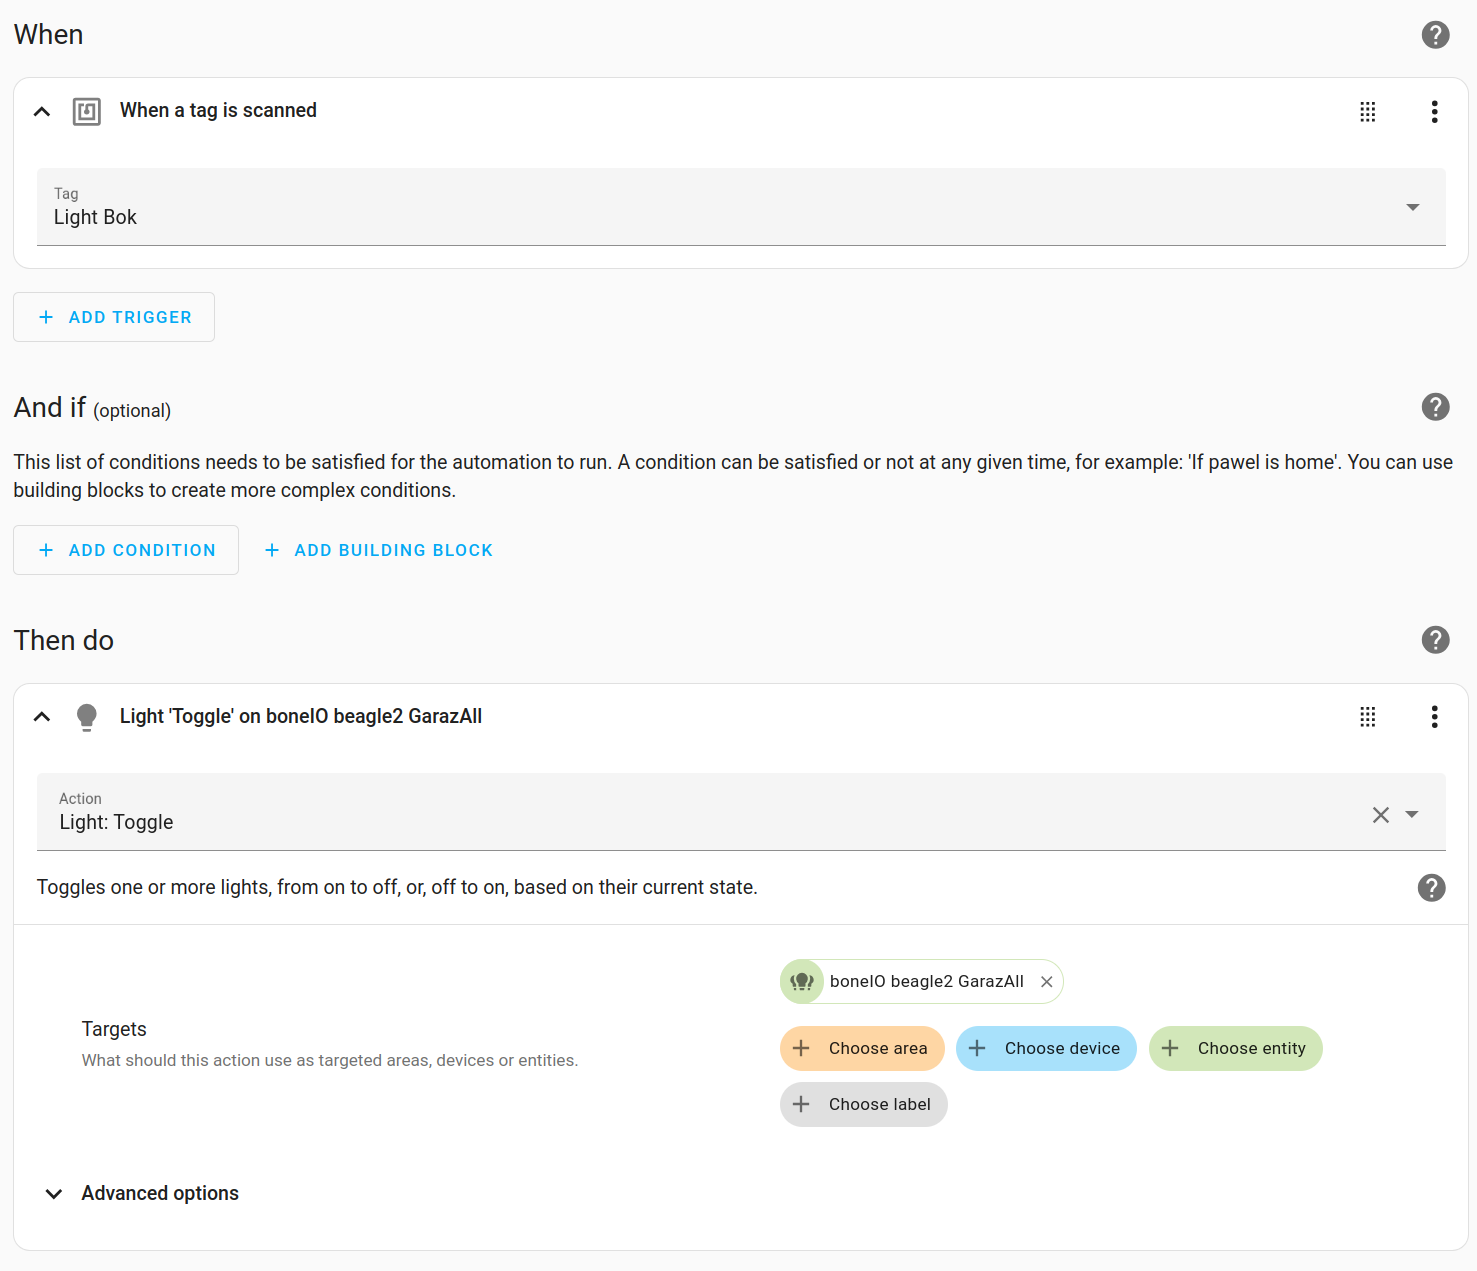Viewport: 1477px width, 1271px height.
Task: Open the Action dropdown arrow
Action: click(x=1412, y=814)
